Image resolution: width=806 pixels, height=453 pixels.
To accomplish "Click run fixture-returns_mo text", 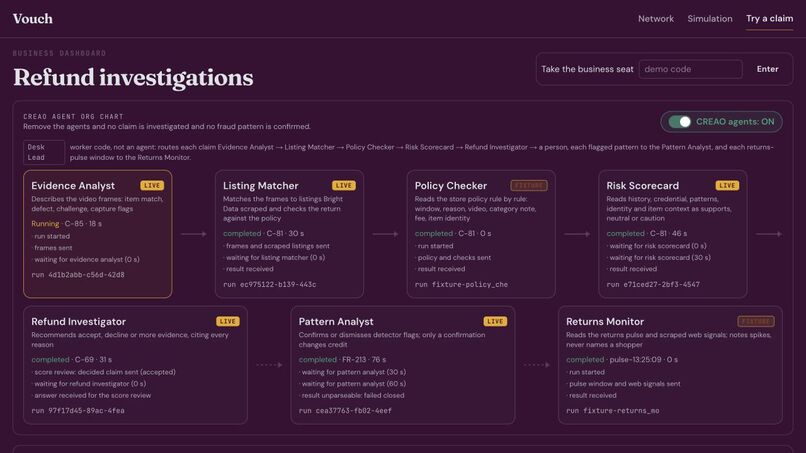I will (x=613, y=410).
